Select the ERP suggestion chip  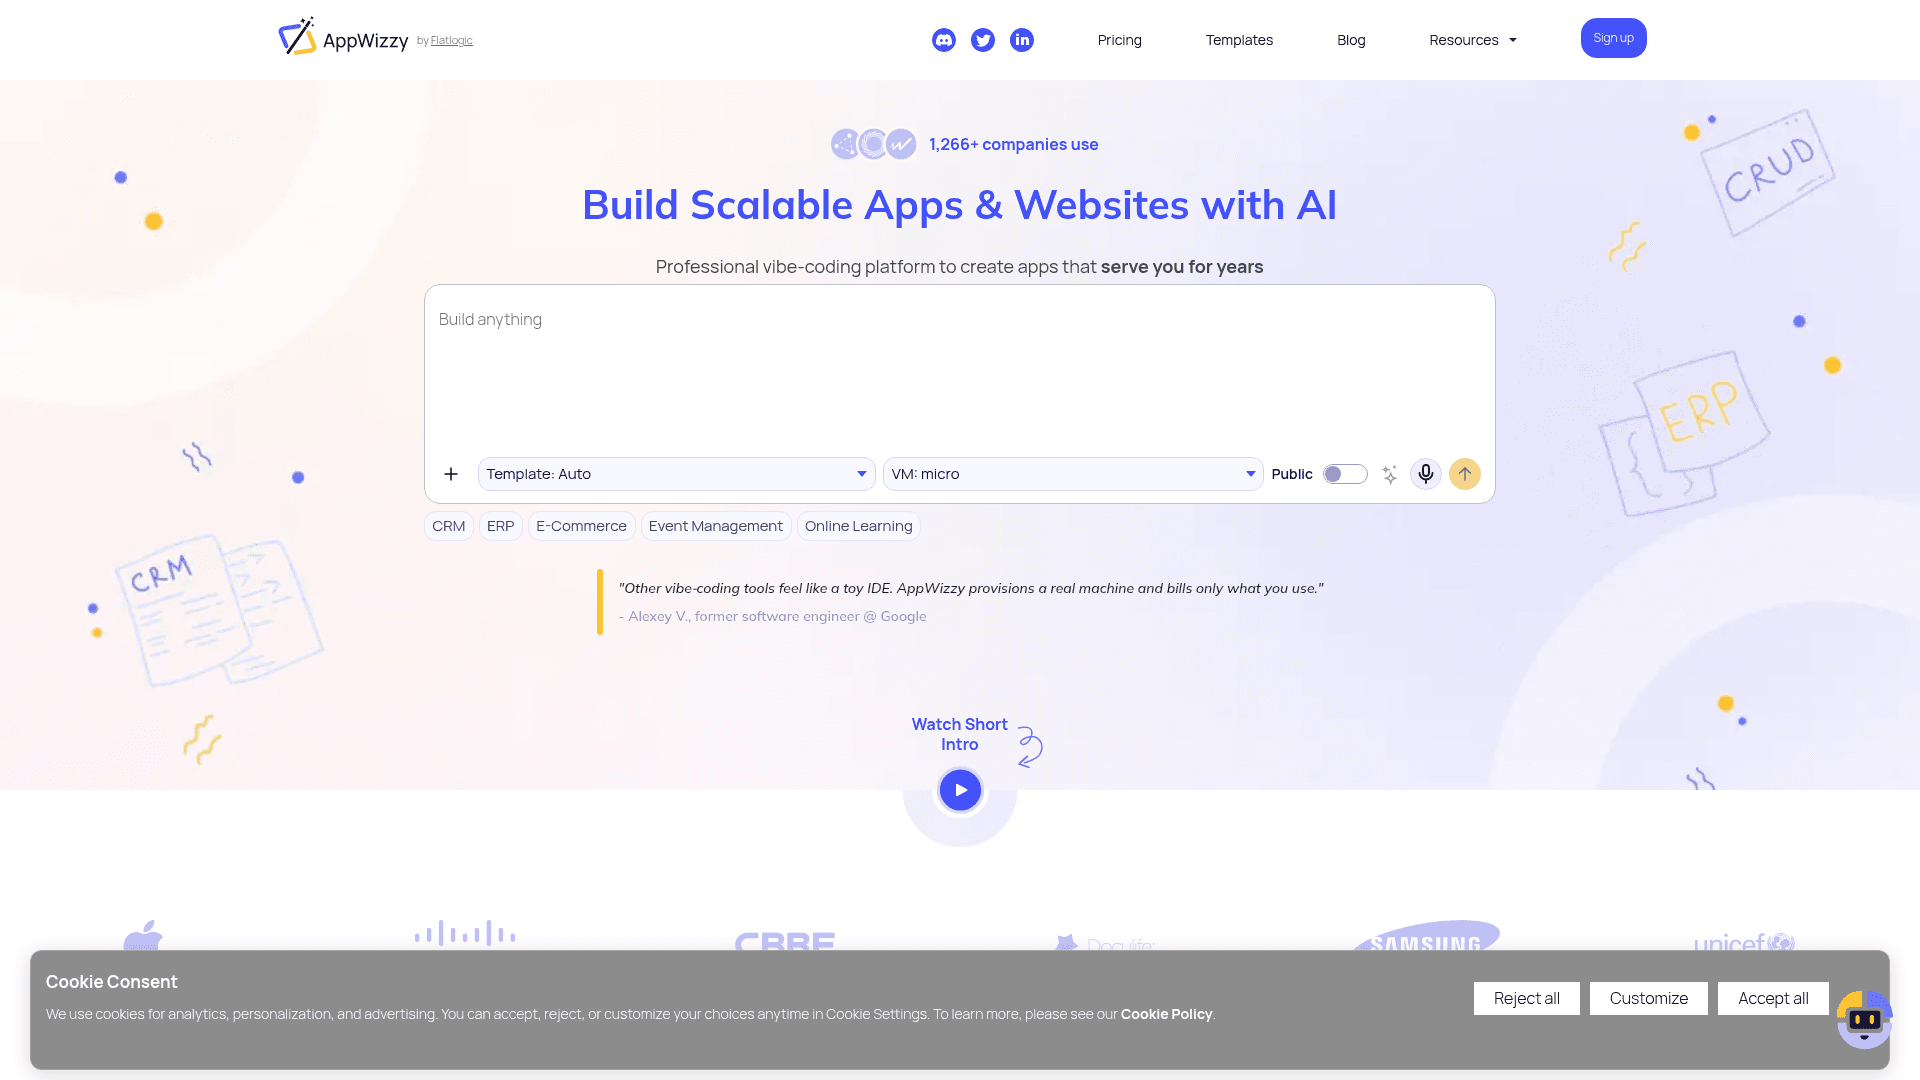(500, 526)
